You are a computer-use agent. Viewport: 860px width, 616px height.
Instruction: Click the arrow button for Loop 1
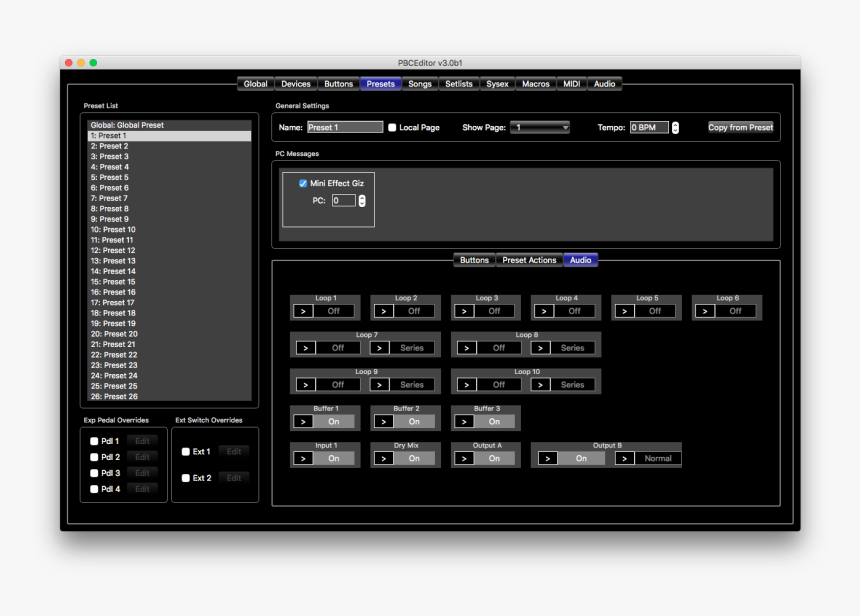click(303, 312)
